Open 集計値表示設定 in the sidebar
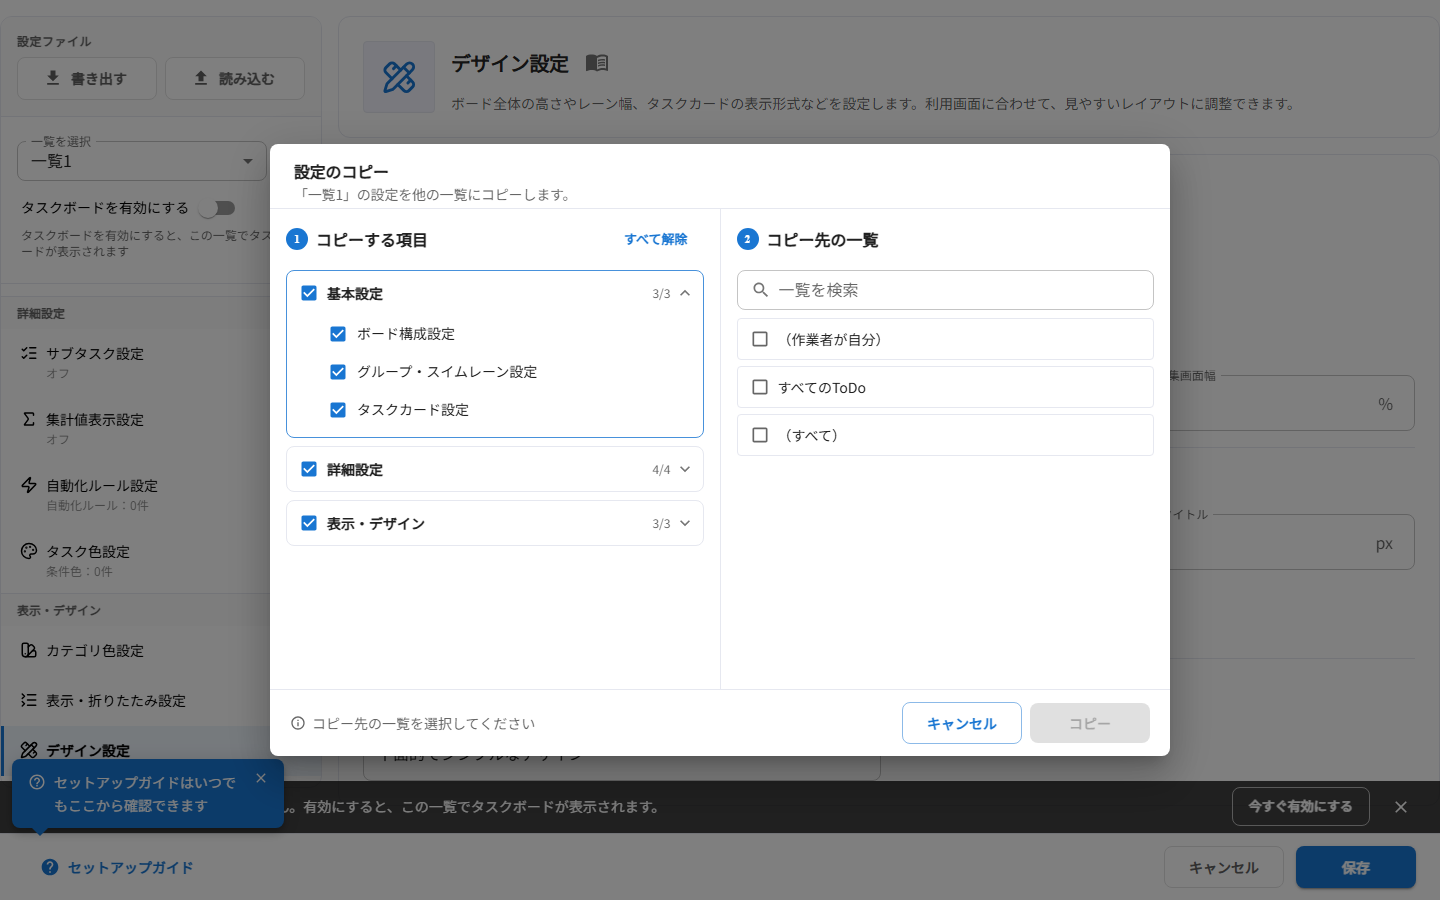The image size is (1440, 900). (135, 429)
